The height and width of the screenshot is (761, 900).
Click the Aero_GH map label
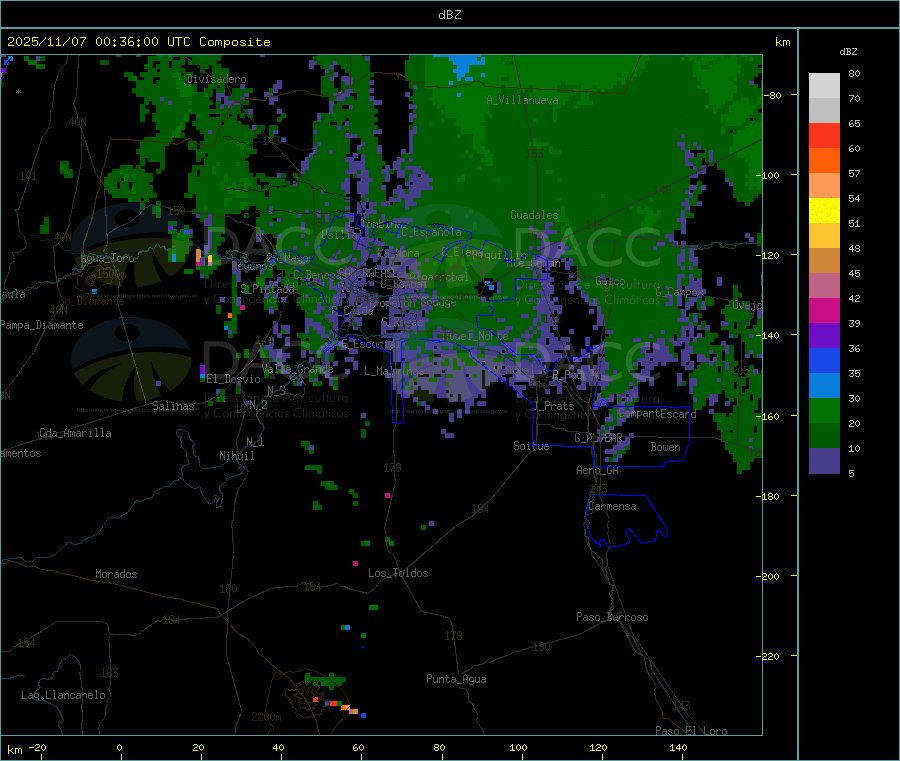click(597, 470)
